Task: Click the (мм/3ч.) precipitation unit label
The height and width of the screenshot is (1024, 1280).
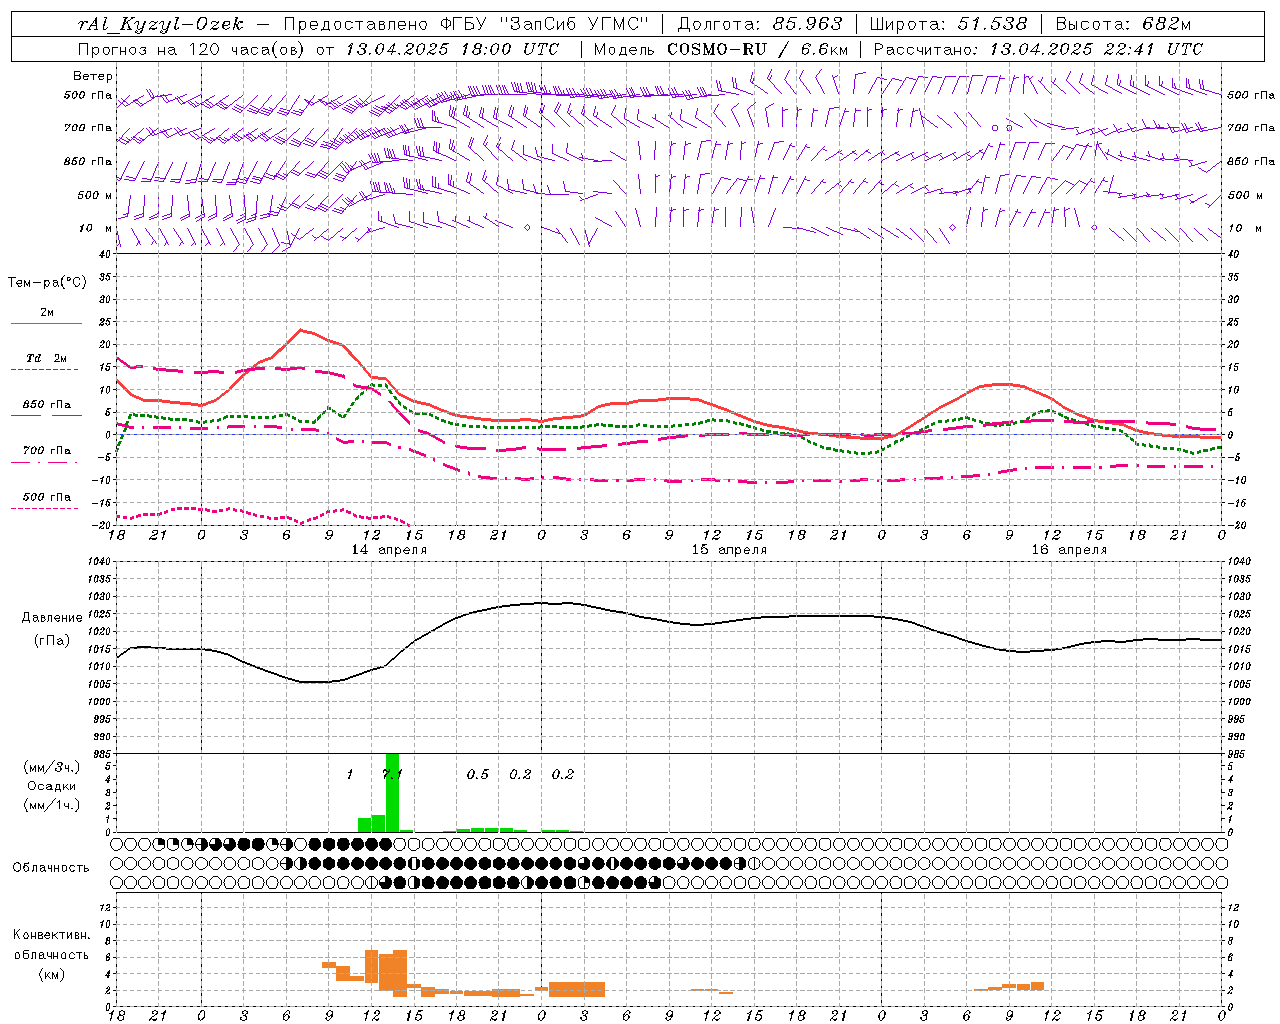Action: [x=52, y=768]
